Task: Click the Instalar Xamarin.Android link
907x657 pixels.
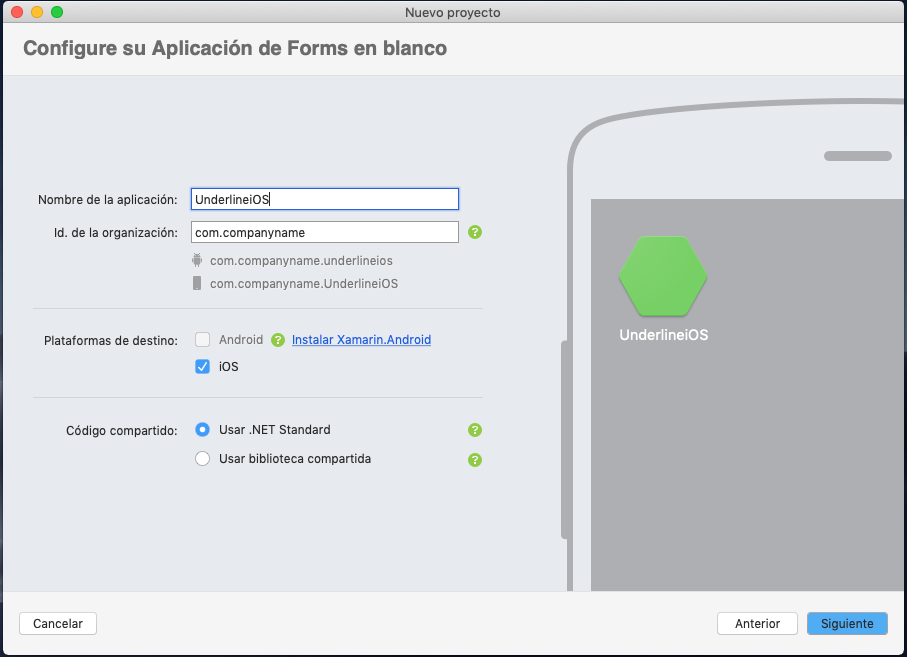Action: [361, 340]
